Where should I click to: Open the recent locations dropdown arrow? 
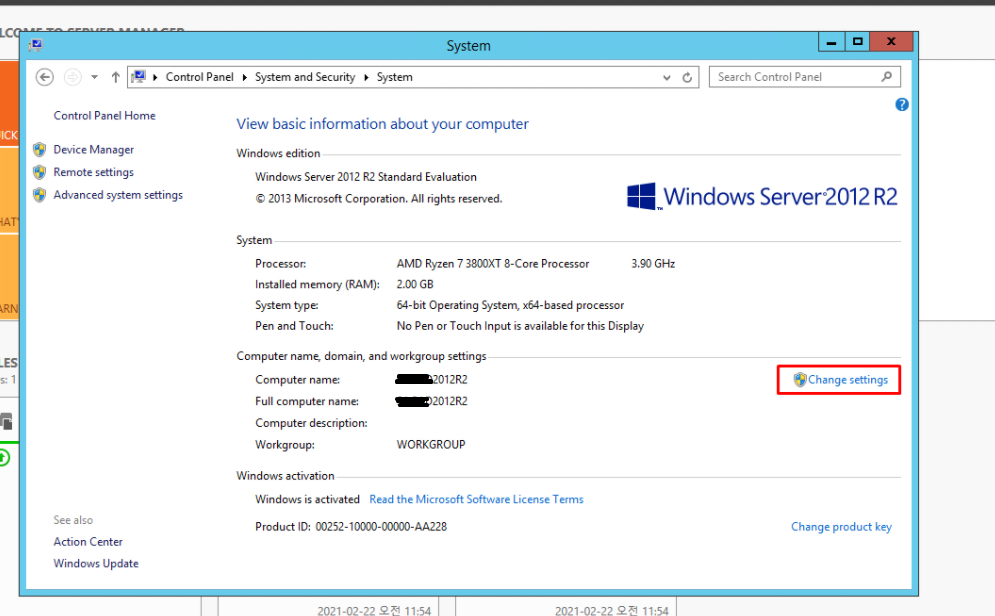pos(95,77)
